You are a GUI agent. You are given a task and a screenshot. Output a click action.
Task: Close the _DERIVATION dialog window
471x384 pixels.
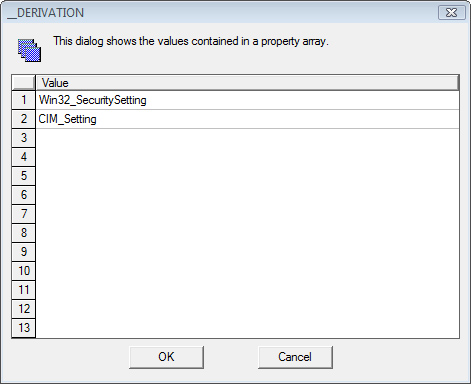coord(452,13)
